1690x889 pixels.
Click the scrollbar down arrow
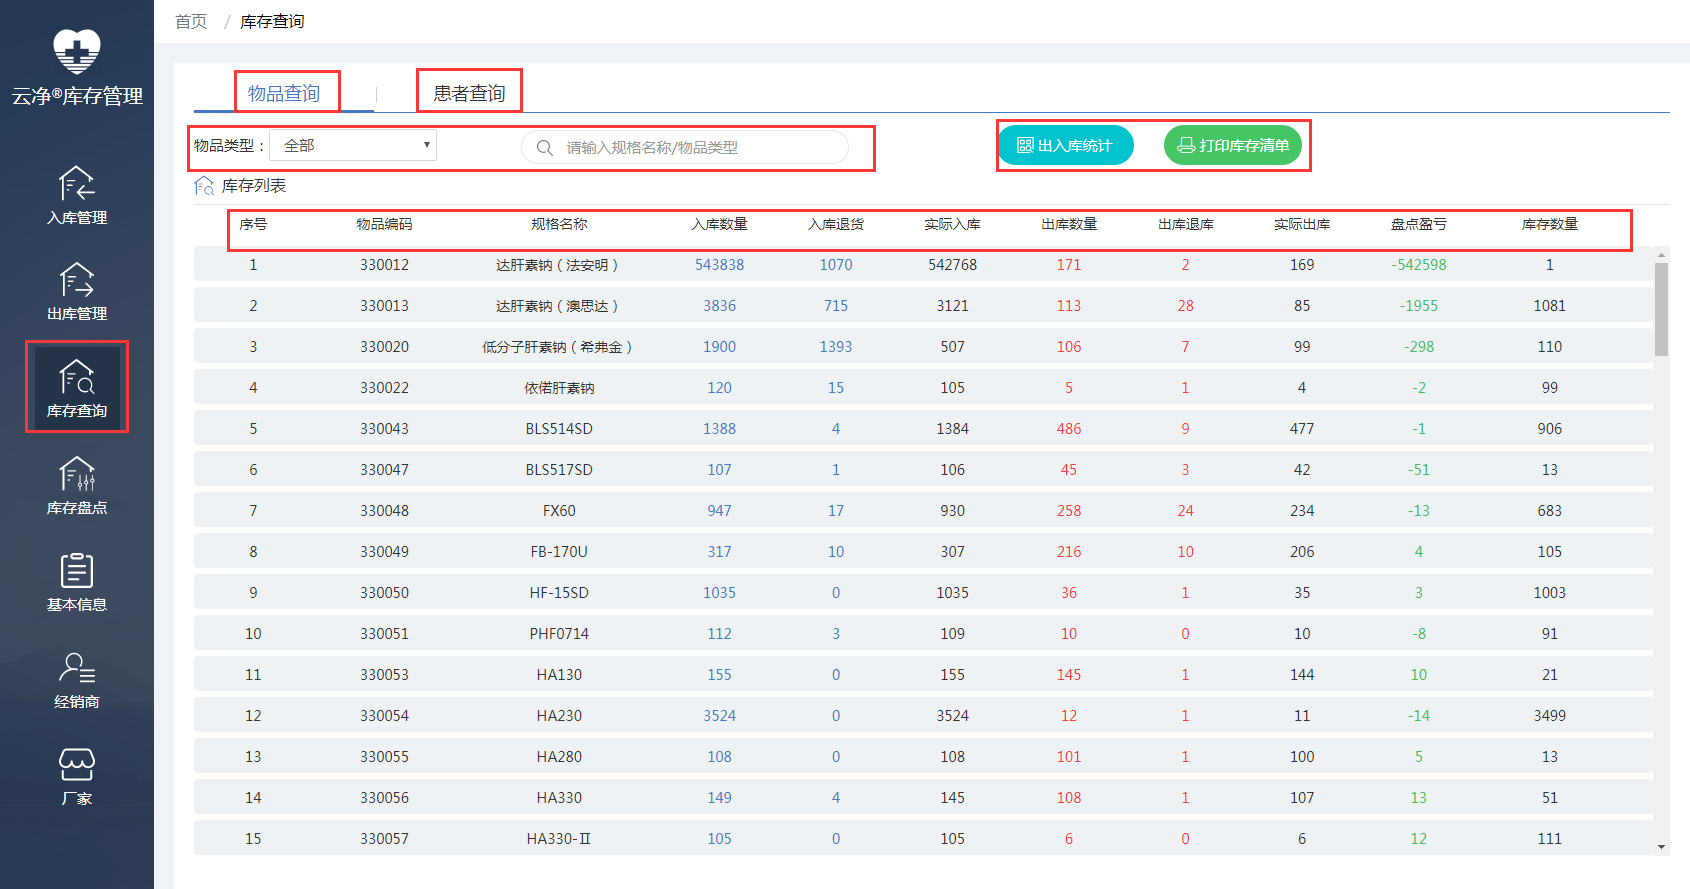(x=1661, y=847)
